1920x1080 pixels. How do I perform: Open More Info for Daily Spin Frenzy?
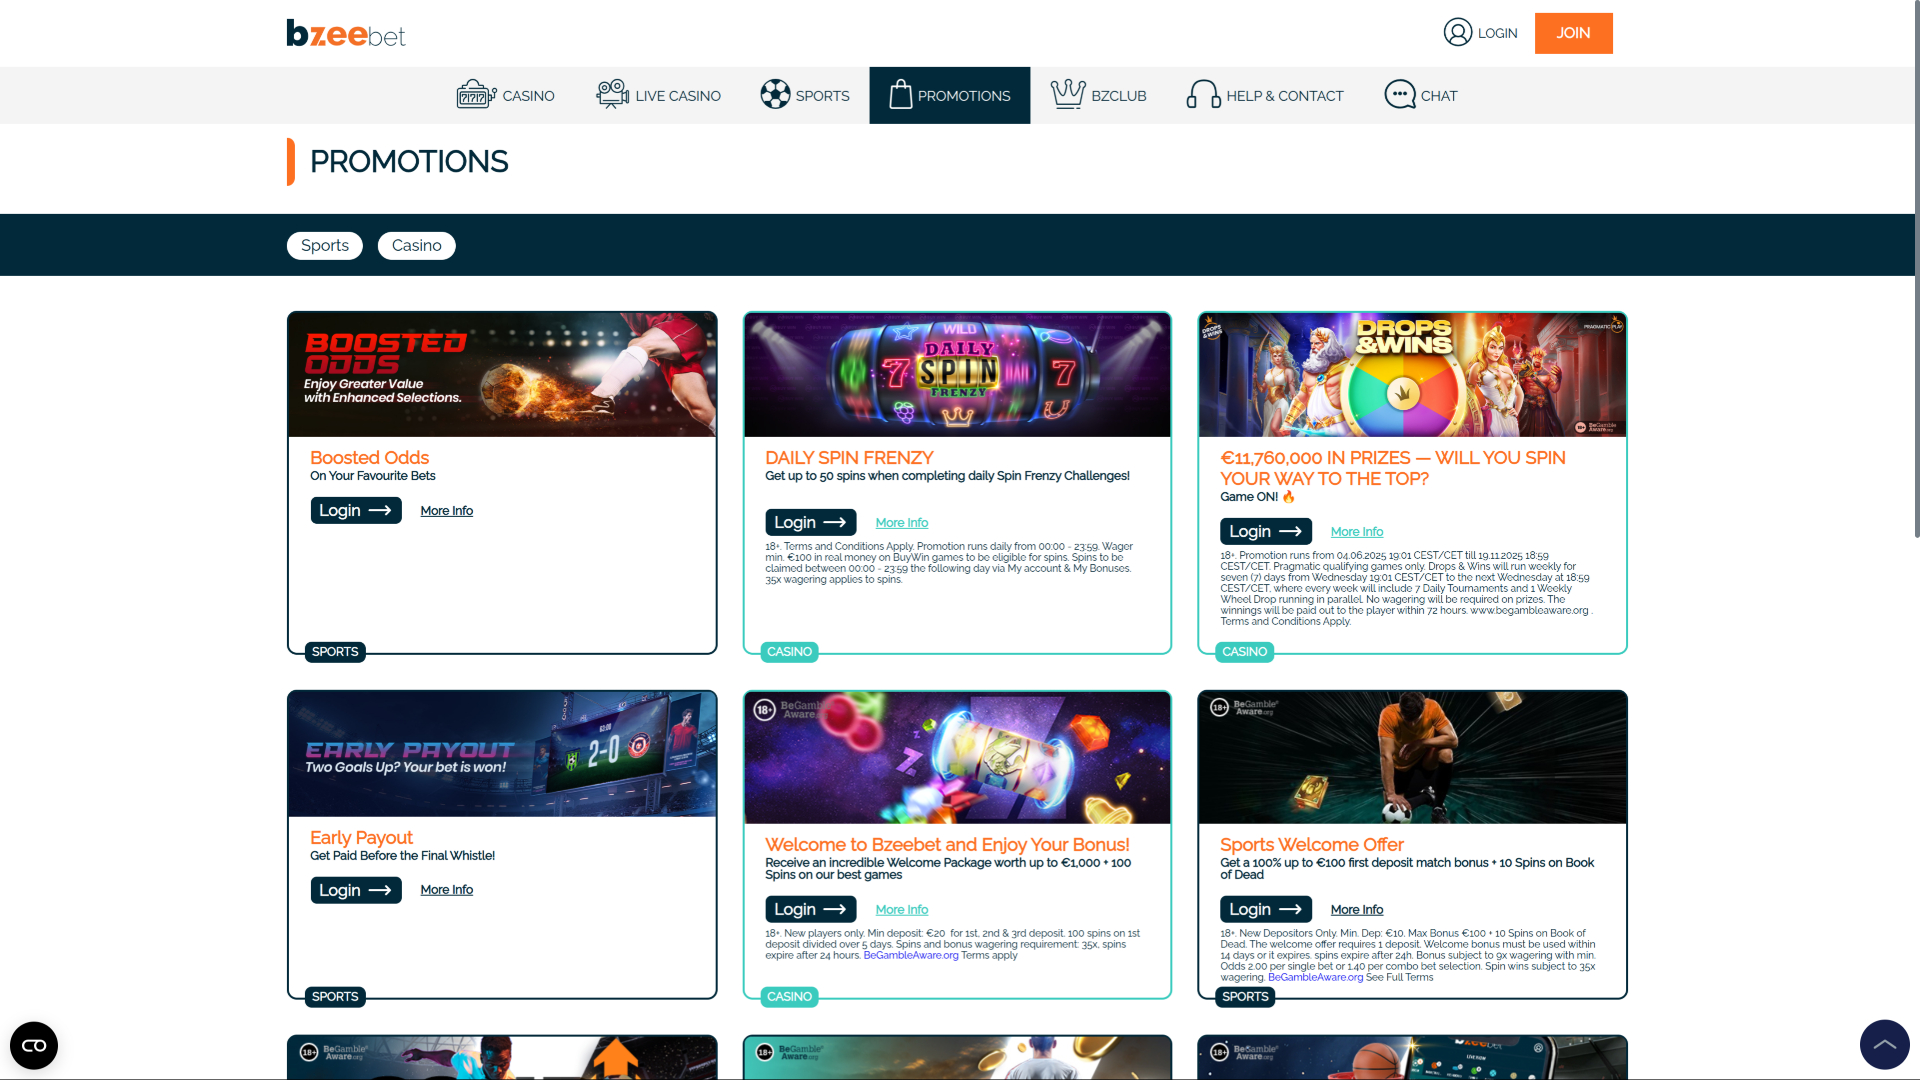(901, 522)
